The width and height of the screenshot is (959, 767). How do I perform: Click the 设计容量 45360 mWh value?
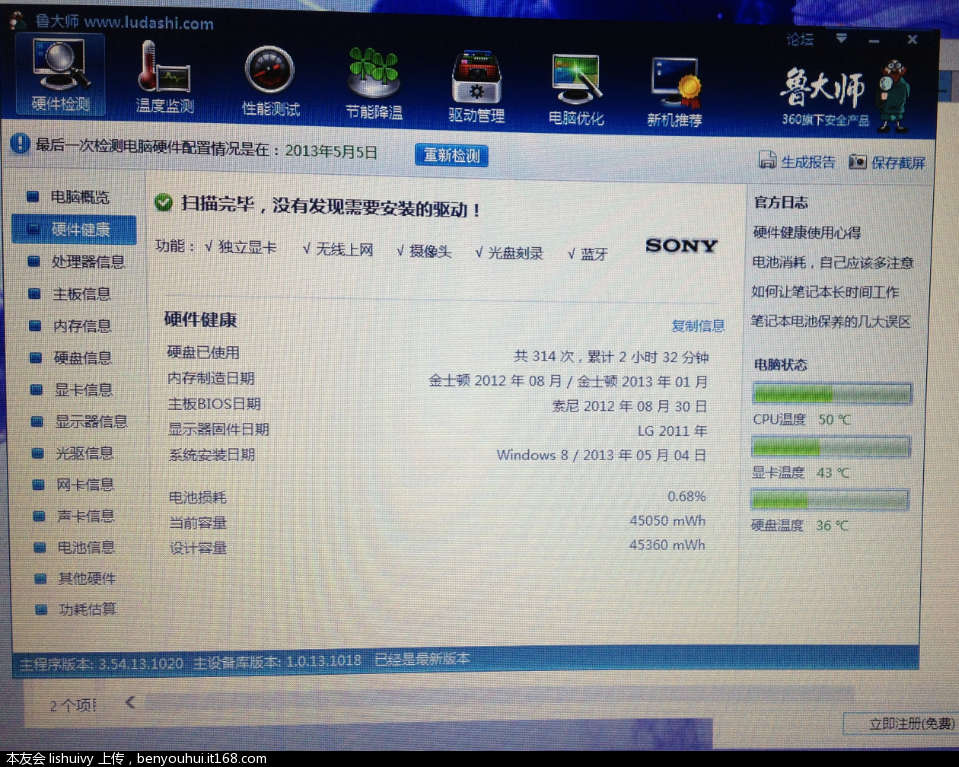(x=667, y=545)
